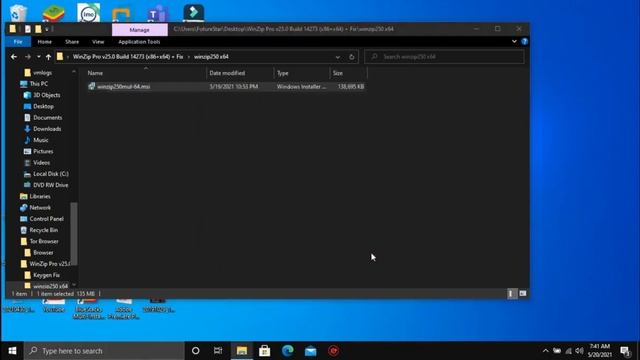Show hidden system tray icons
This screenshot has width=640, height=360.
[x=545, y=351]
